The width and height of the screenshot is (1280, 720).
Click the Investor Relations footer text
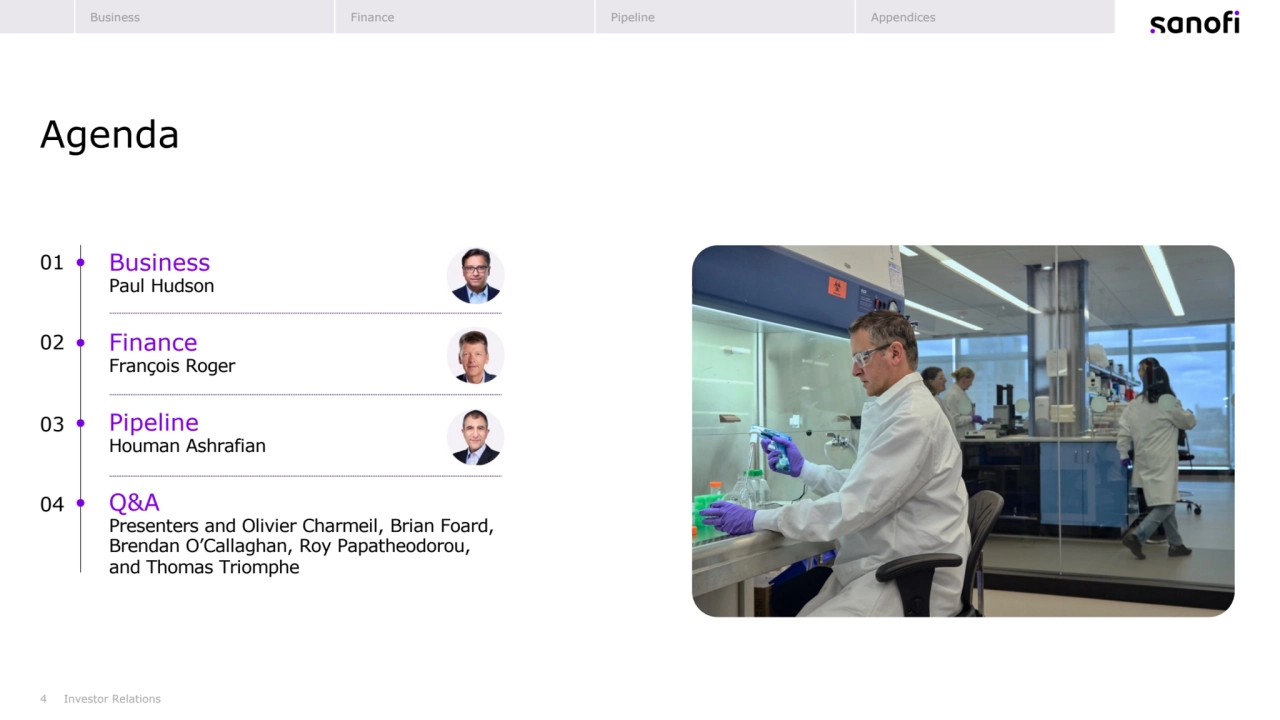tap(112, 699)
